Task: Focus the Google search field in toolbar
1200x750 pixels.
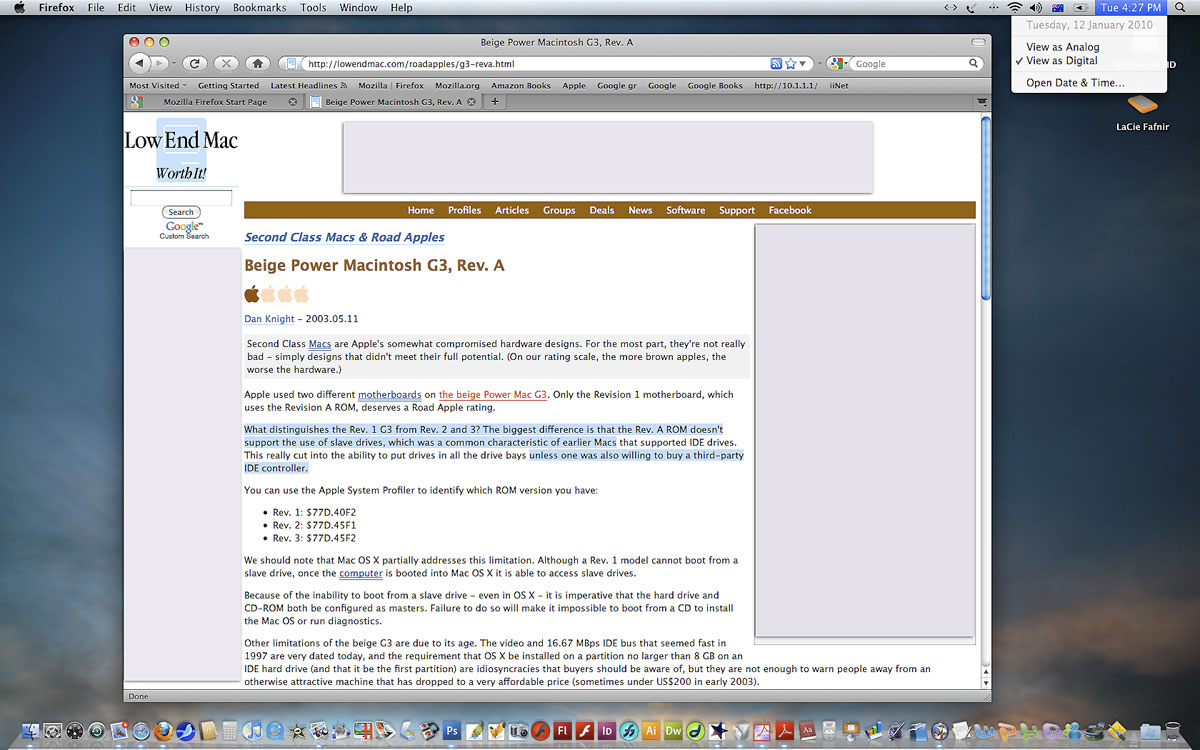Action: tap(908, 63)
